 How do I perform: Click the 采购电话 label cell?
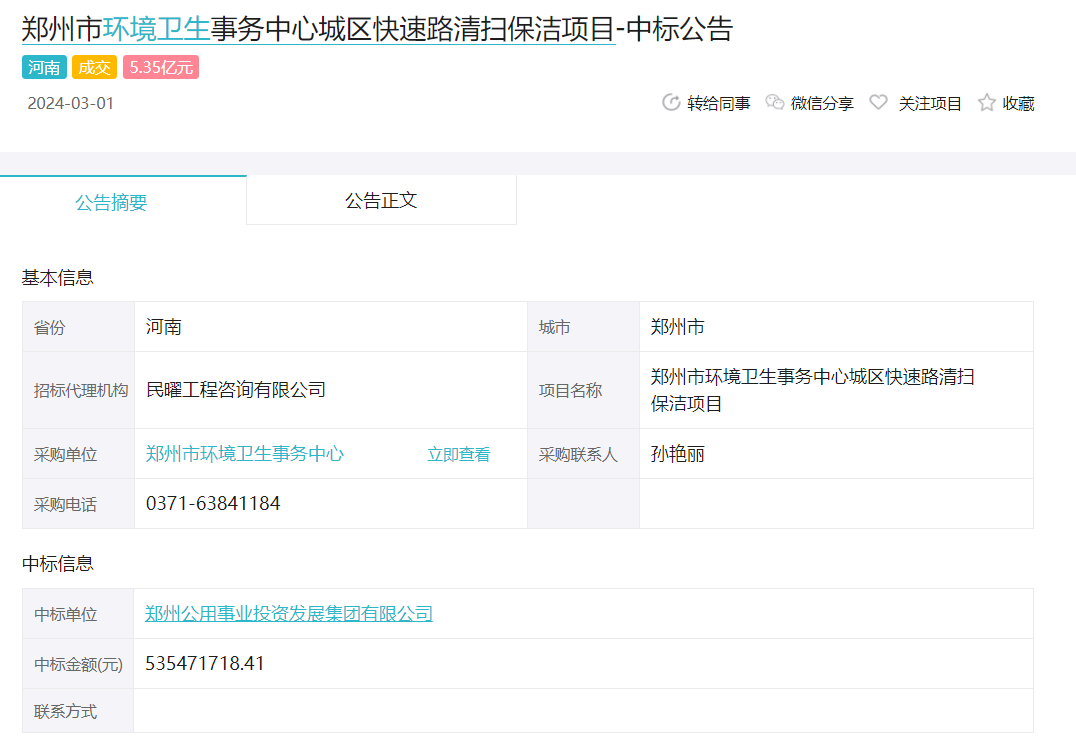tap(79, 504)
